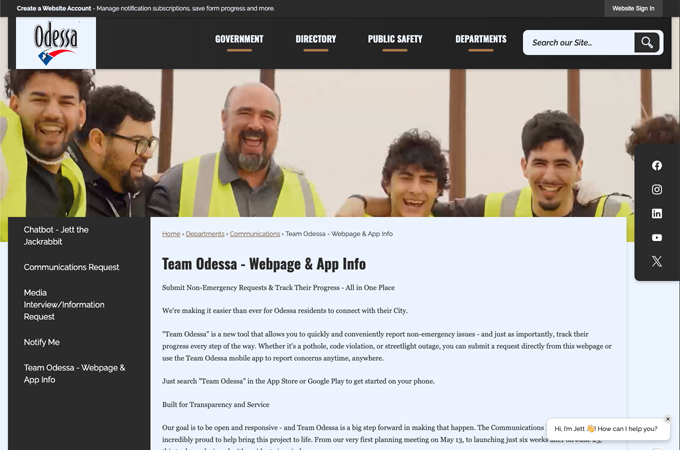Screen dimensions: 680x450
Task: Click into the Search our Site field
Action: pyautogui.click(x=580, y=42)
